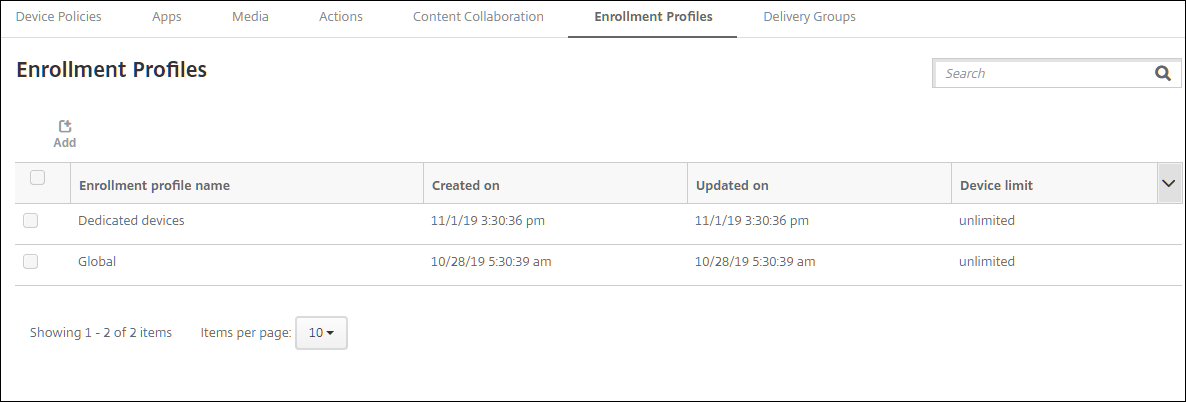
Task: Select the Actions tab
Action: [x=341, y=17]
